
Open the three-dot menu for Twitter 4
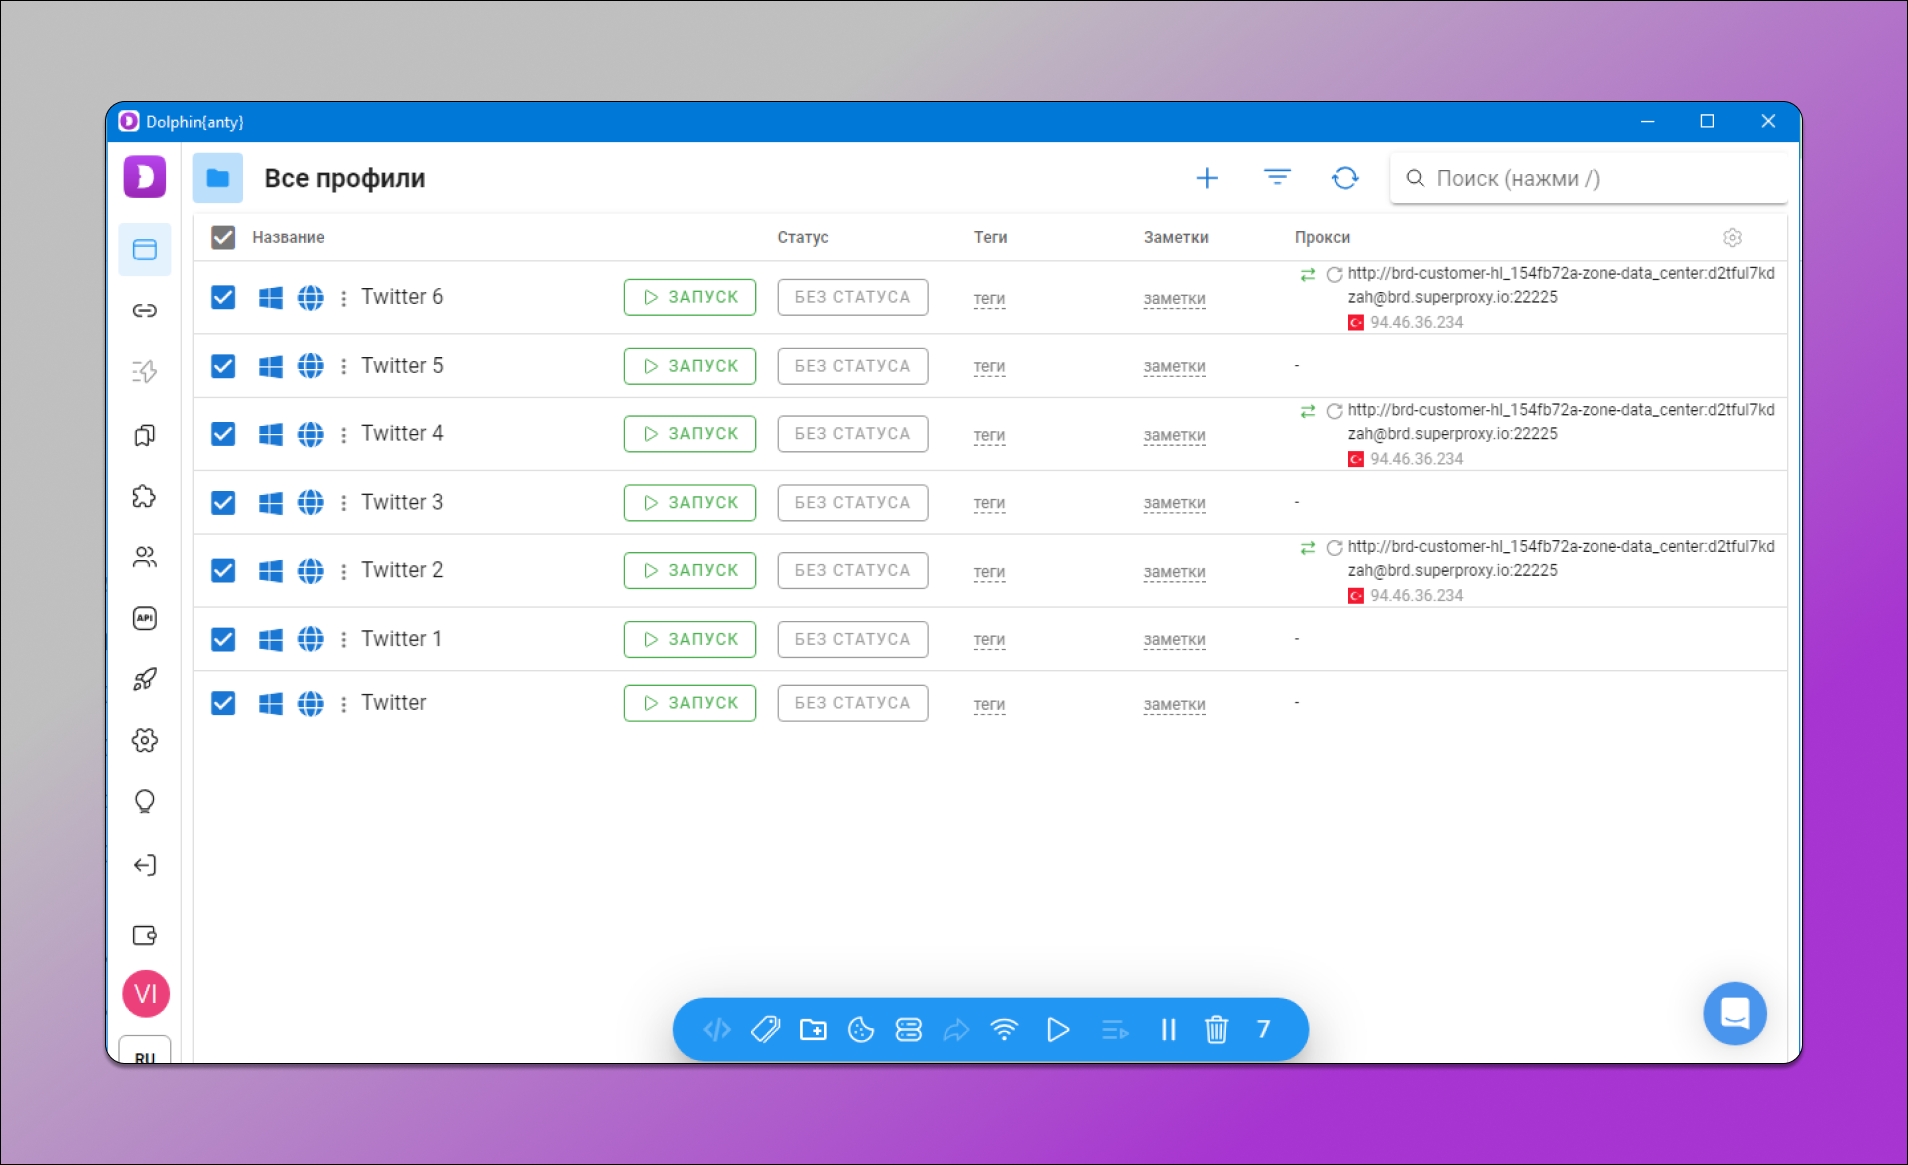[343, 434]
